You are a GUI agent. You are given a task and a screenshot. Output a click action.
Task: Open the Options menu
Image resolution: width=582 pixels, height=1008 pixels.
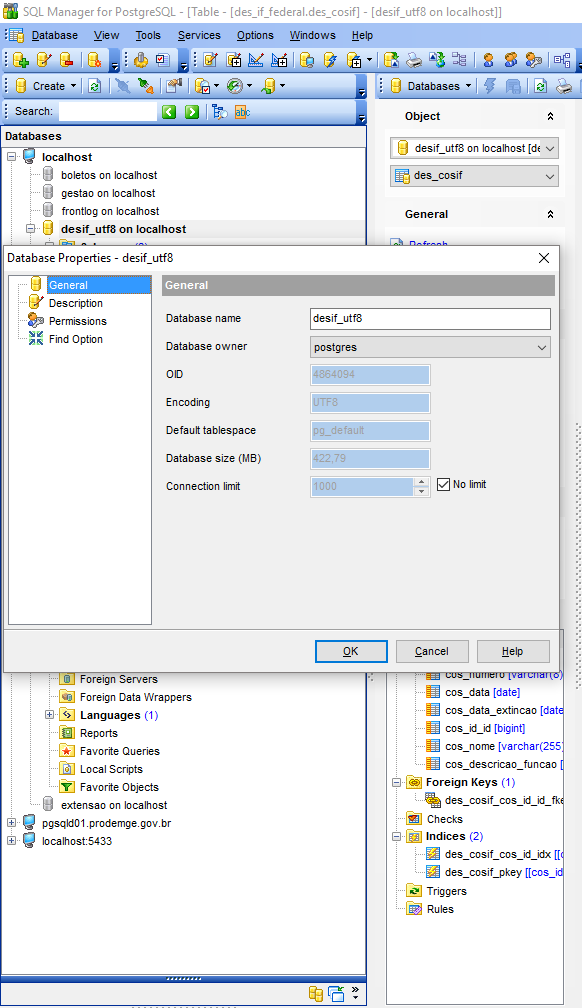255,35
